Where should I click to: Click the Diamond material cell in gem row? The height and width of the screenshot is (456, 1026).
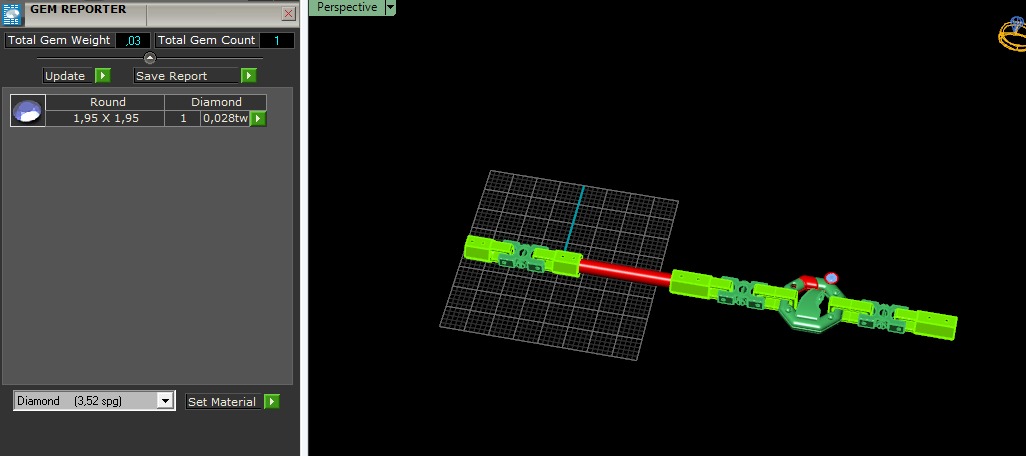(216, 102)
